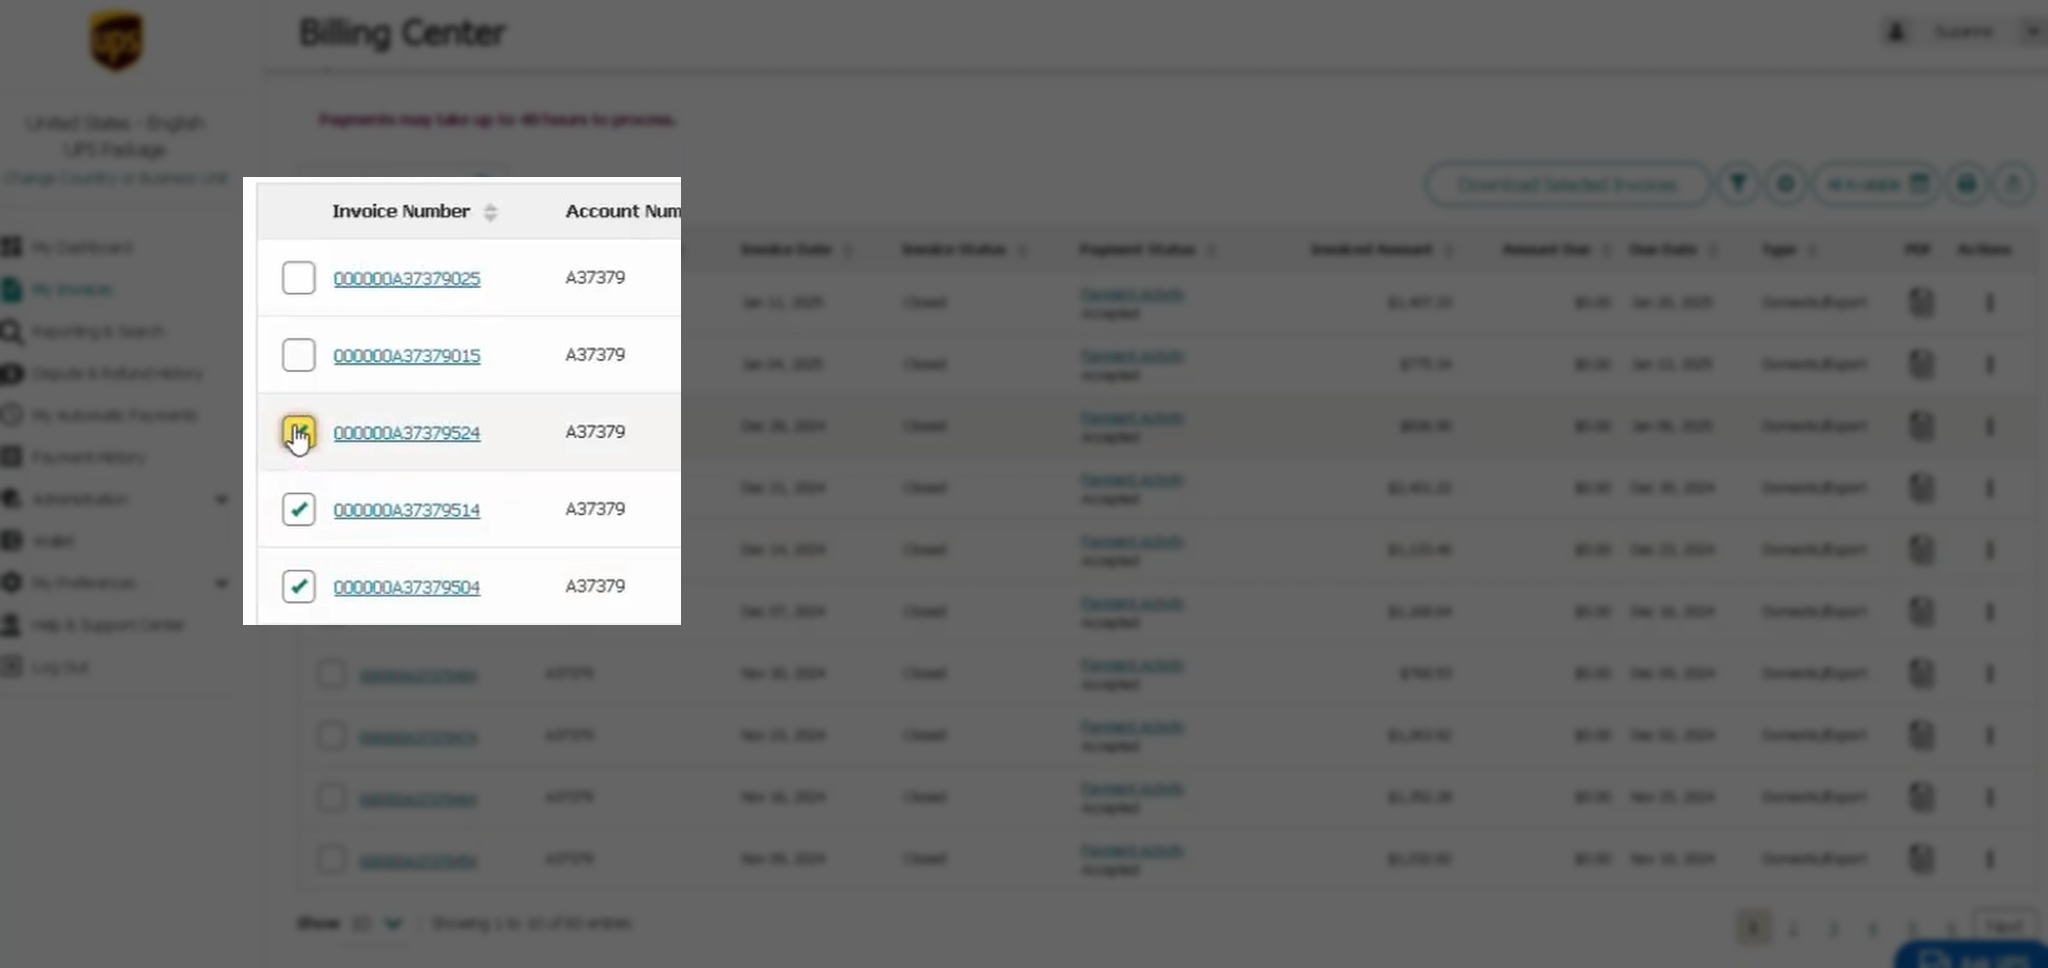
Task: Open PDF icon for Dec 14, 2024 invoice
Action: pos(1921,550)
